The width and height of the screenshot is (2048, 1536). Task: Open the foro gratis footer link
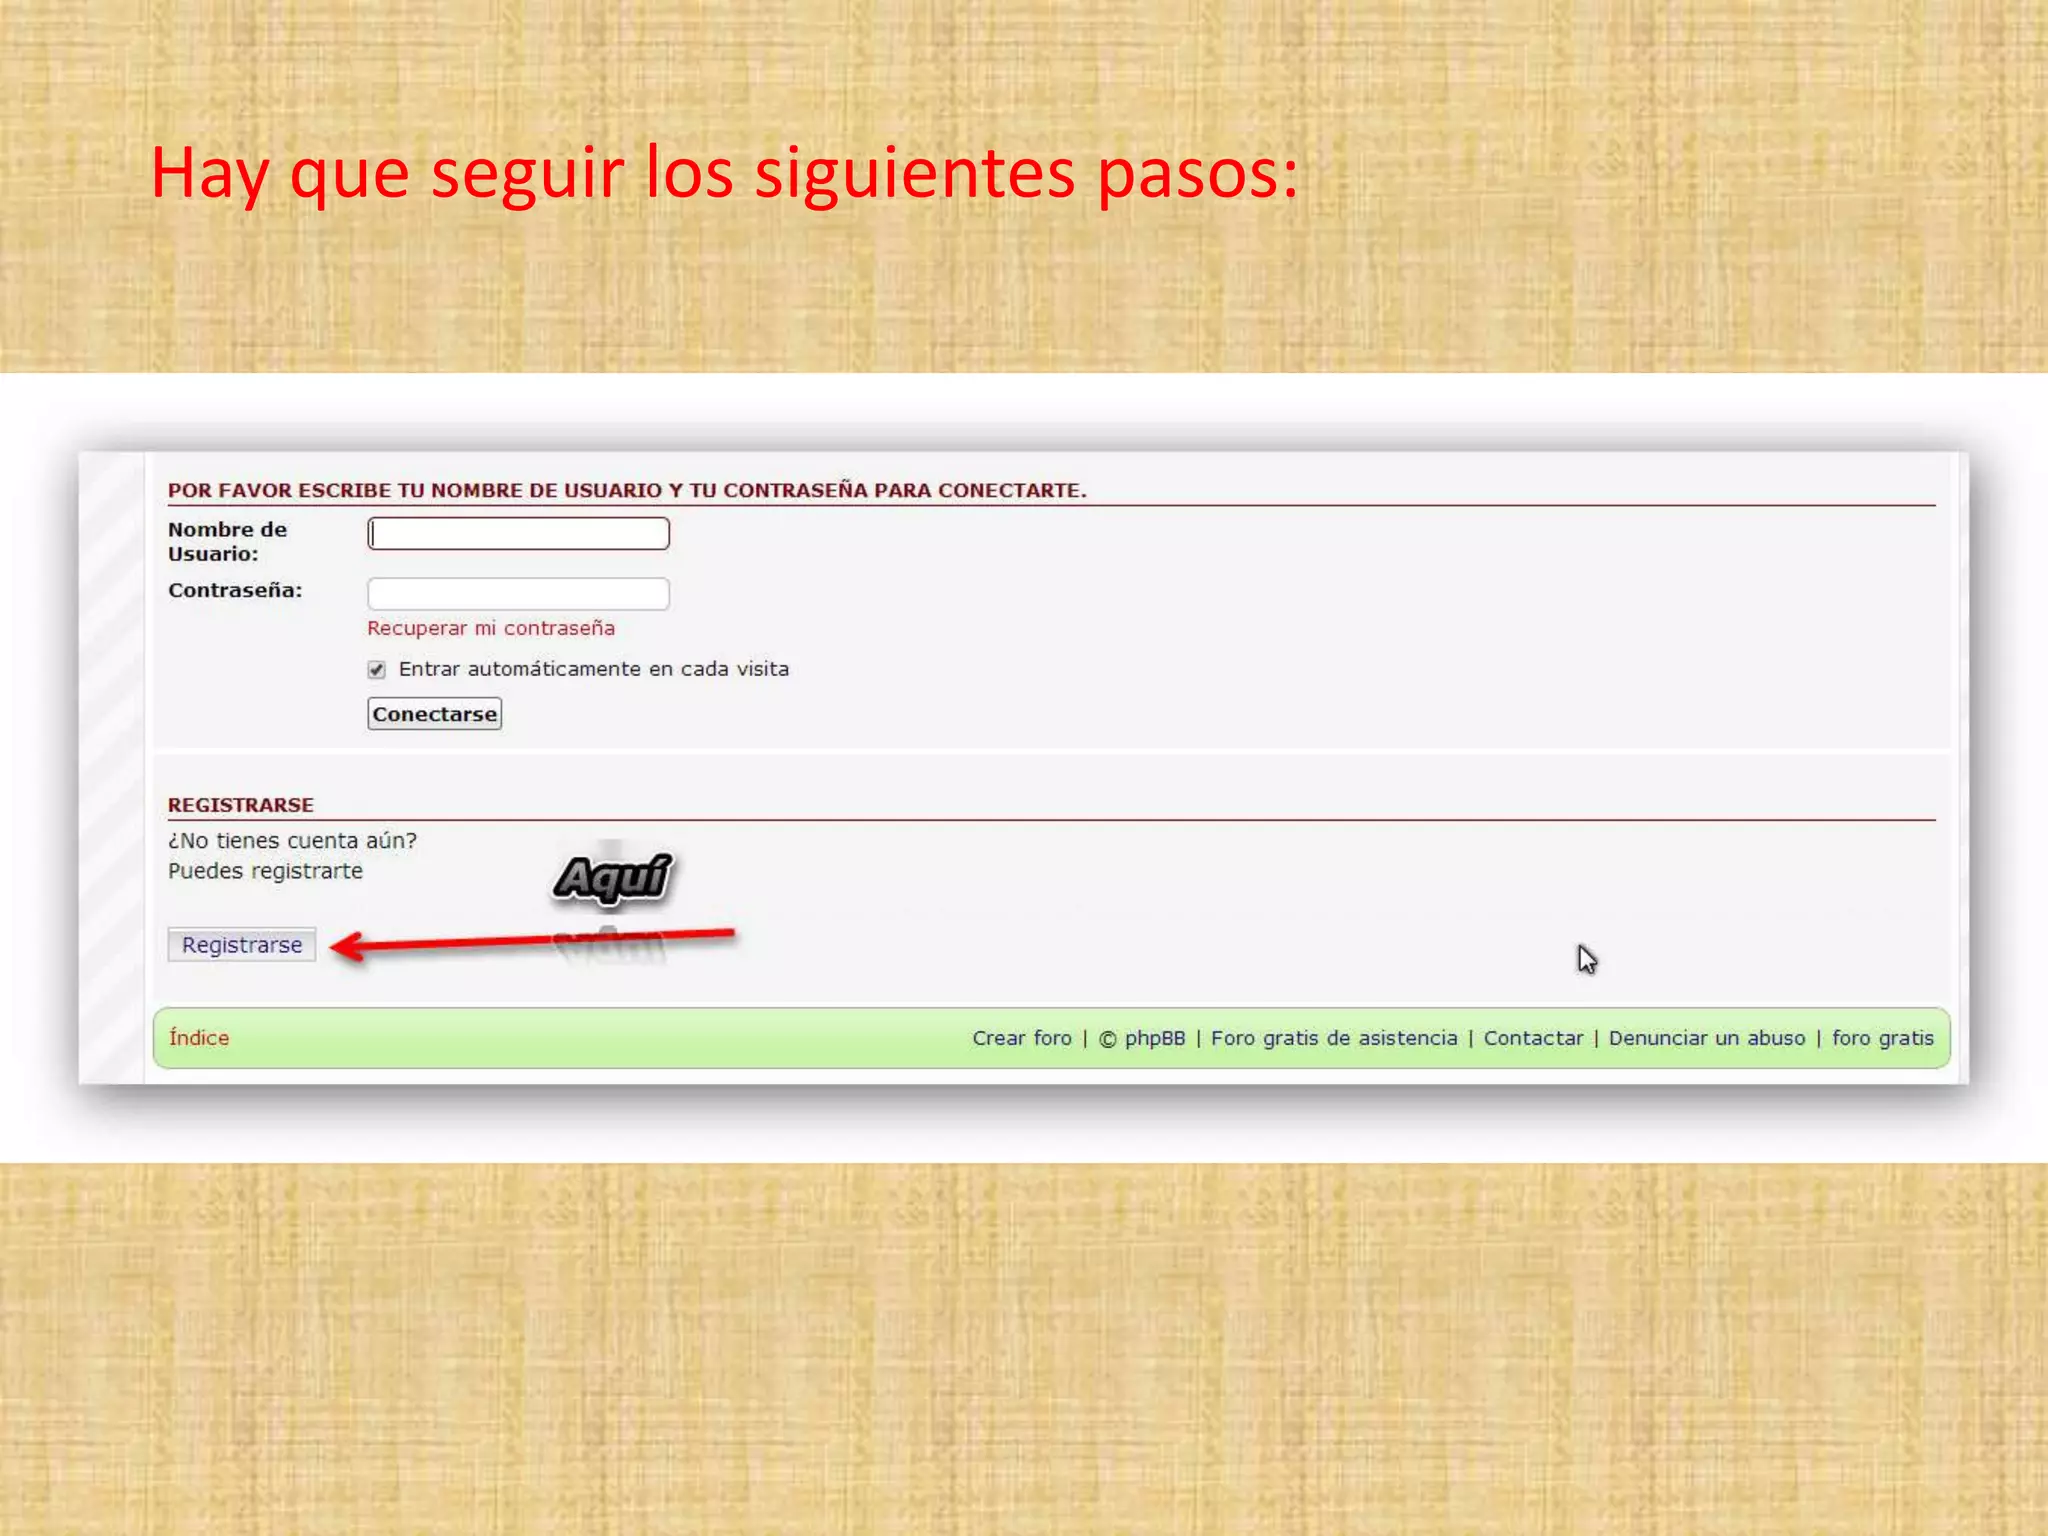[x=1882, y=1038]
